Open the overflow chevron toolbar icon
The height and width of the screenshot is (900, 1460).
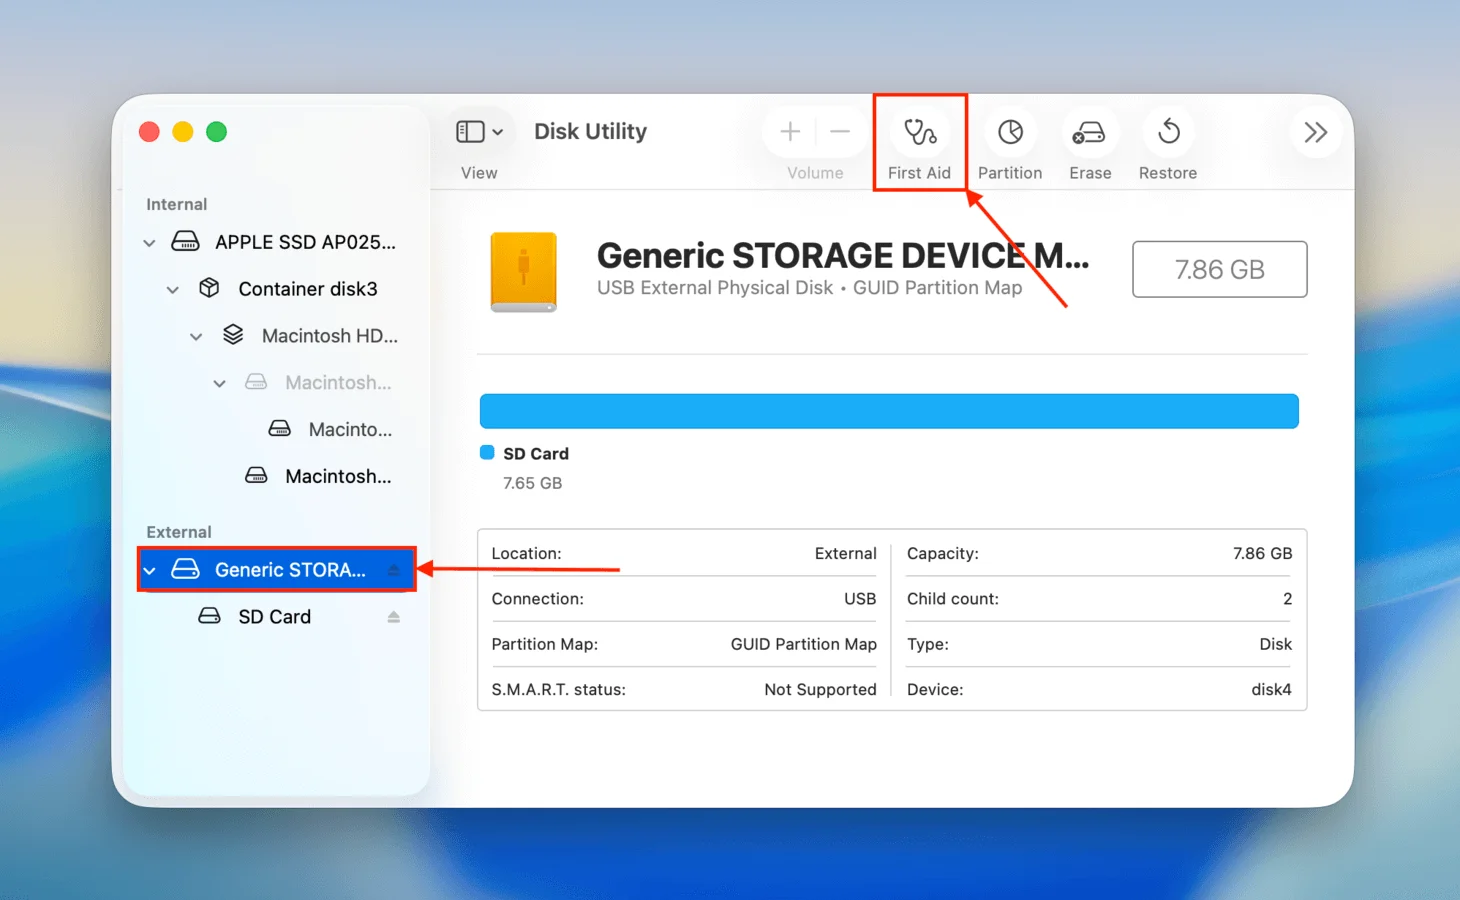pyautogui.click(x=1316, y=131)
